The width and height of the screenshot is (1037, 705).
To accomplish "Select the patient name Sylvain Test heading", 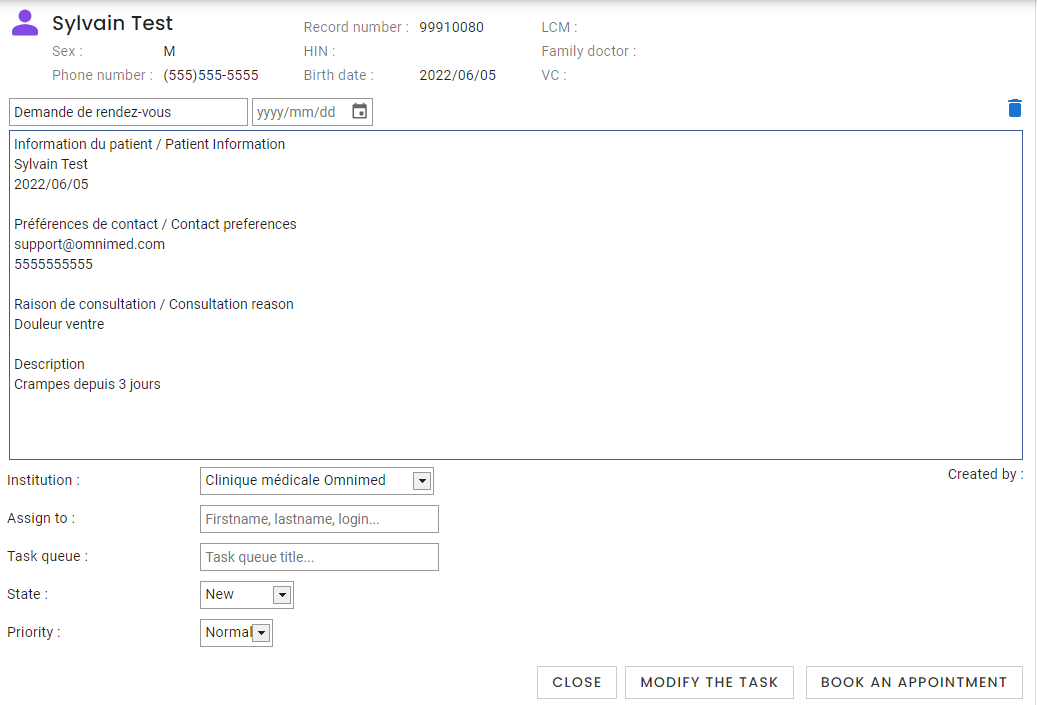I will coord(112,23).
